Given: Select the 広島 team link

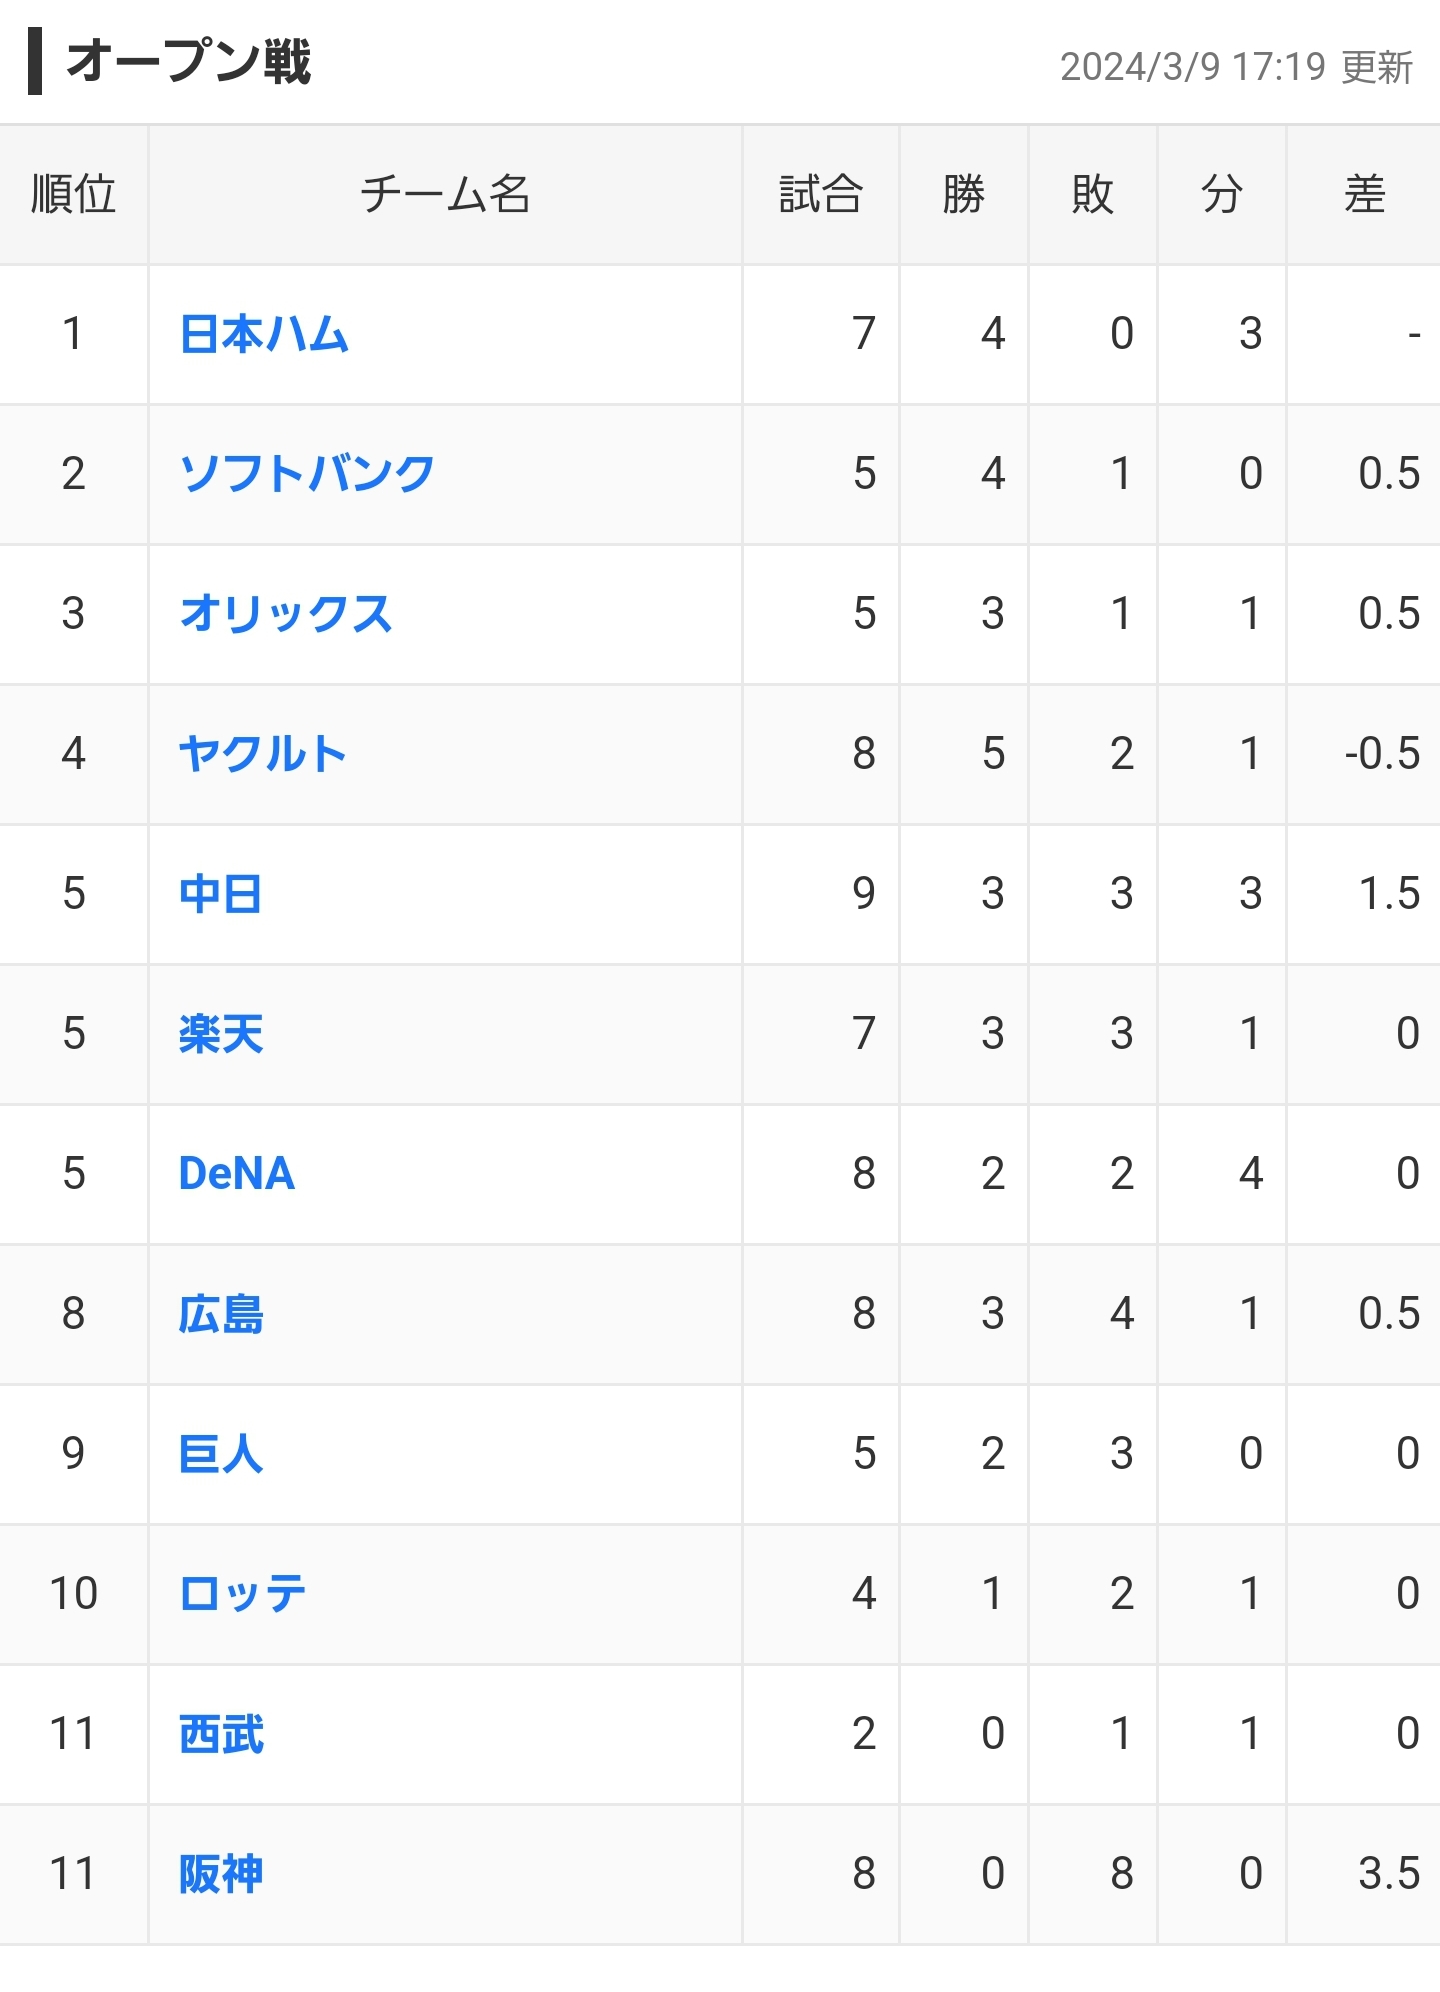Looking at the screenshot, I should pos(221,1314).
